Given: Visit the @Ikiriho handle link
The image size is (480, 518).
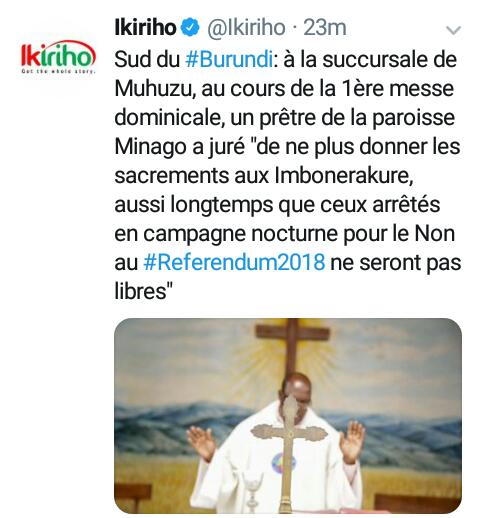Looking at the screenshot, I should [246, 28].
